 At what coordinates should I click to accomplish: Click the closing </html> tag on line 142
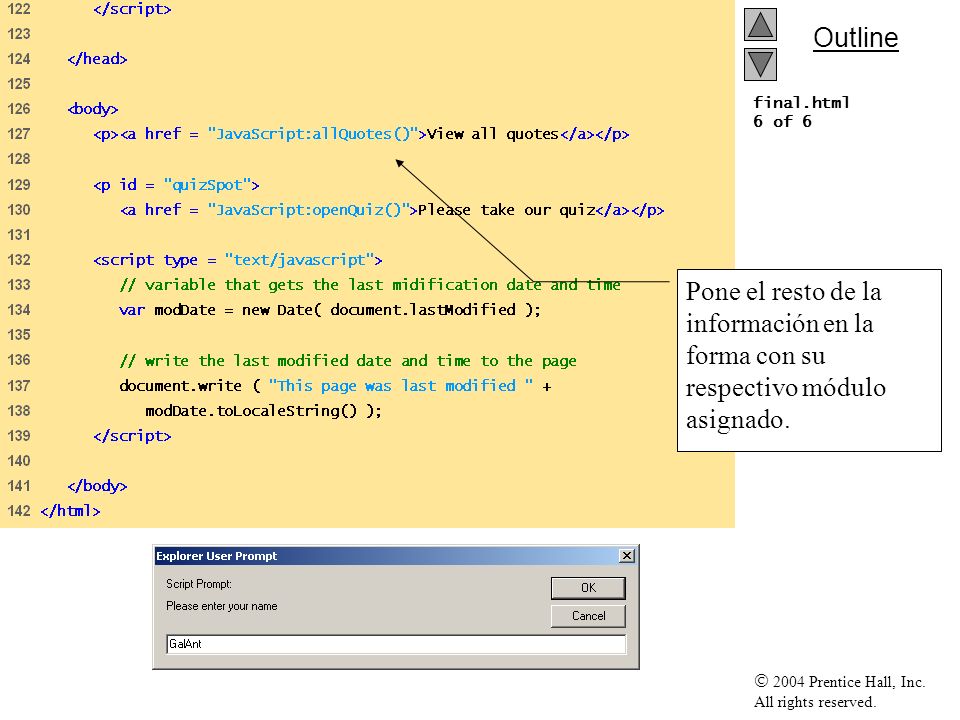coord(70,511)
